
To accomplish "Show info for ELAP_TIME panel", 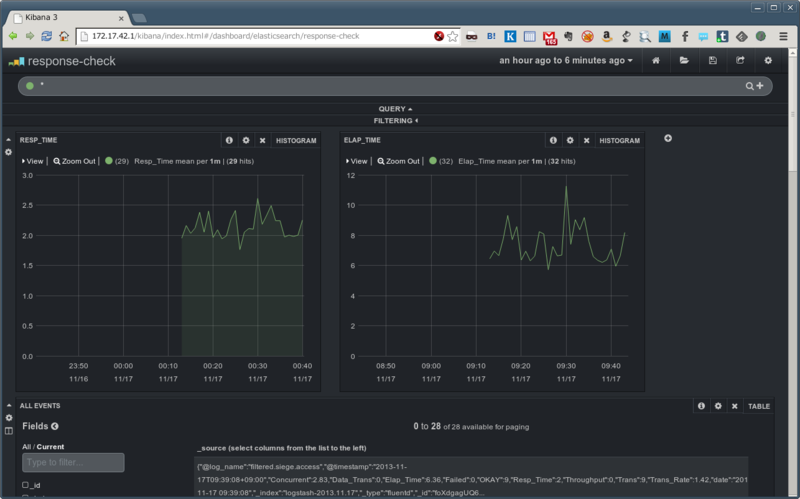I will tap(553, 140).
